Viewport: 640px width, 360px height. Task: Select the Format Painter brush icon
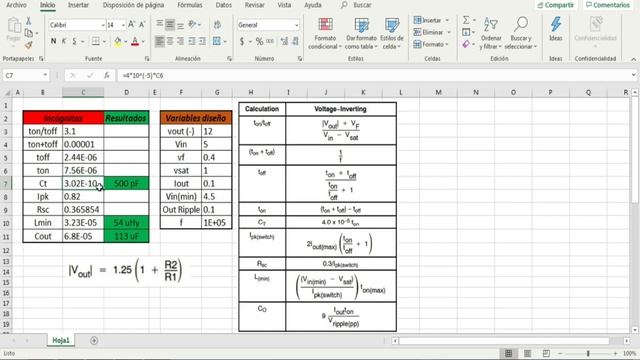28,45
